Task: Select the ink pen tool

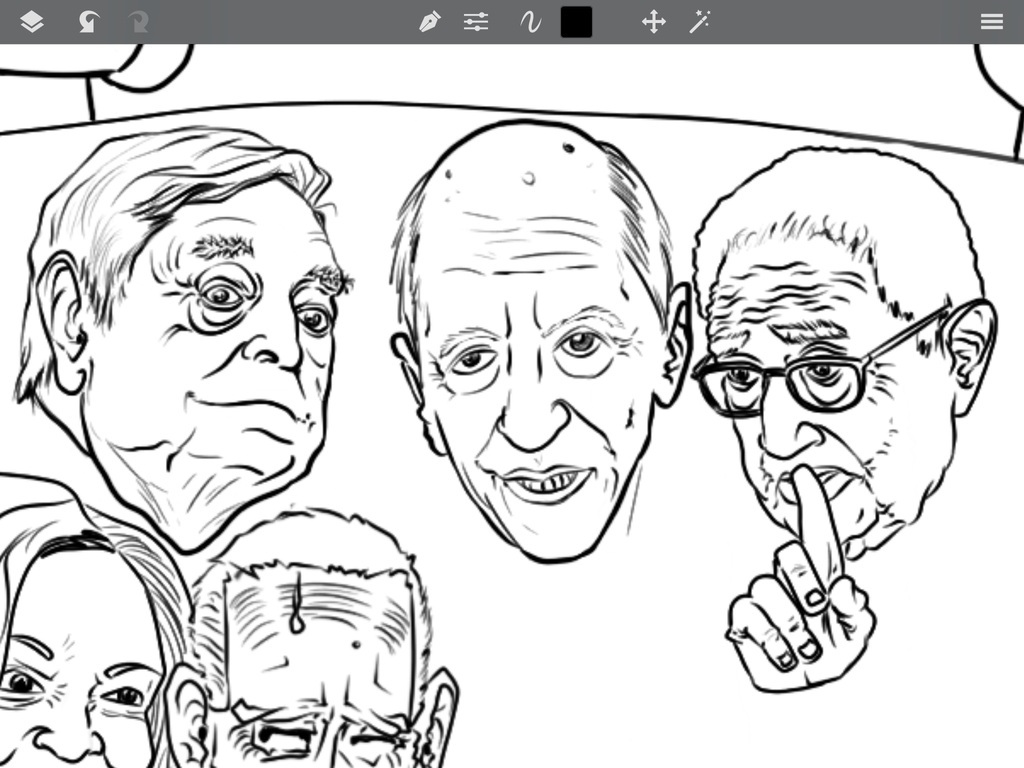Action: tap(429, 22)
